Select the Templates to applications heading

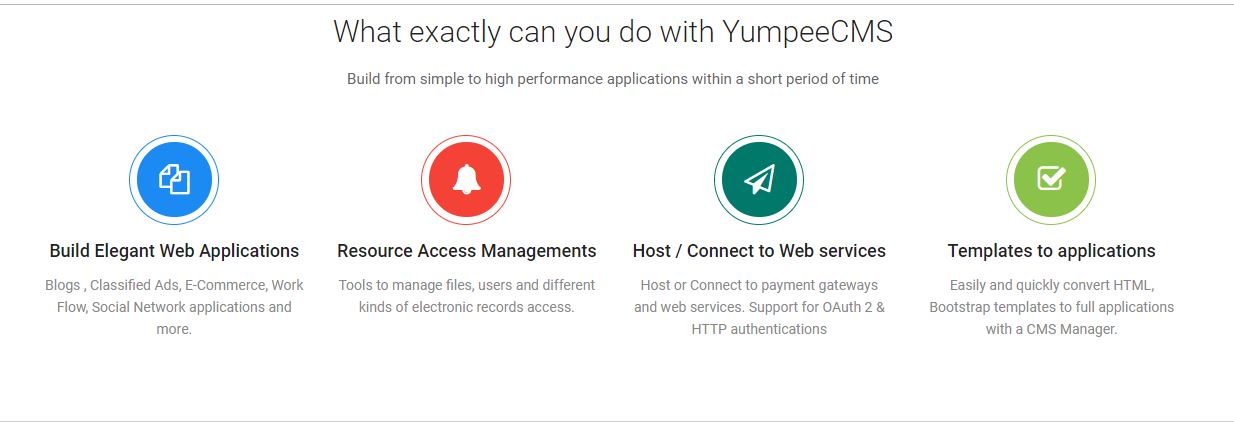1052,251
